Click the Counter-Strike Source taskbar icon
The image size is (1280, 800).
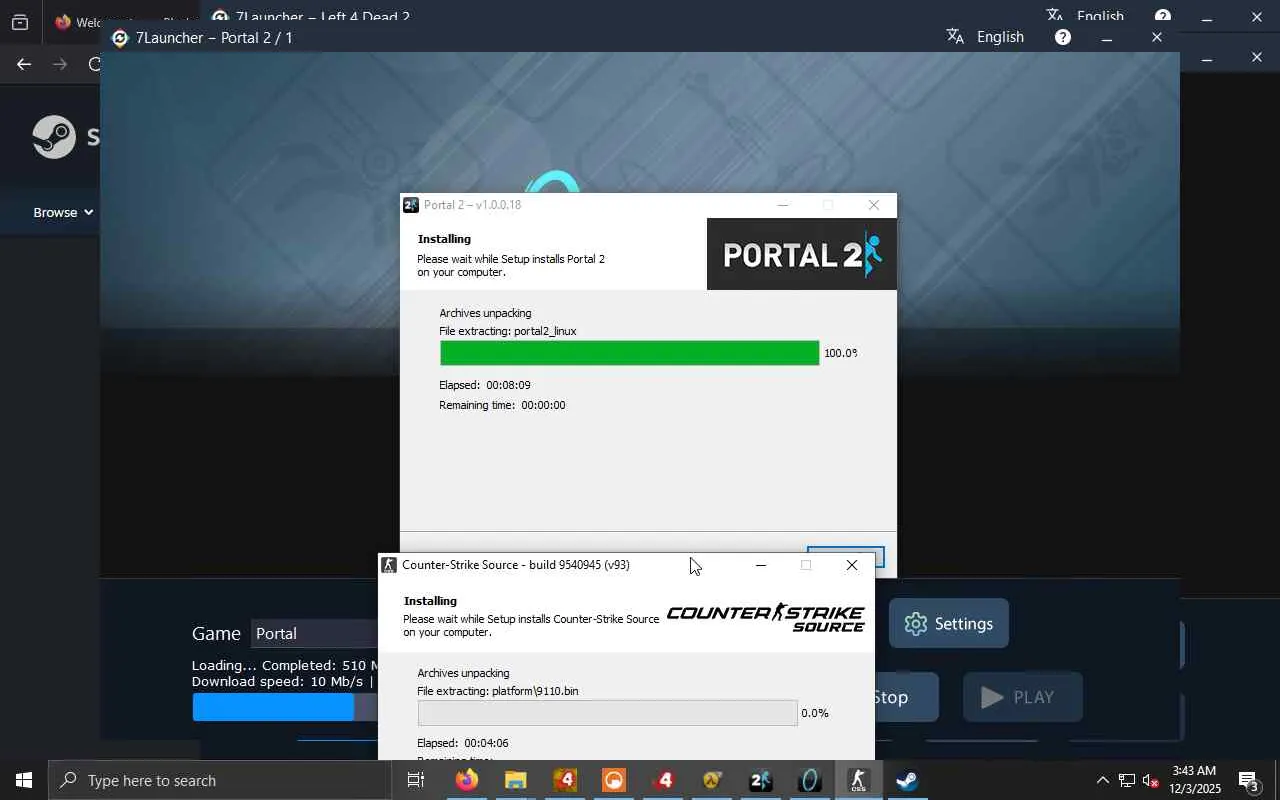(858, 780)
